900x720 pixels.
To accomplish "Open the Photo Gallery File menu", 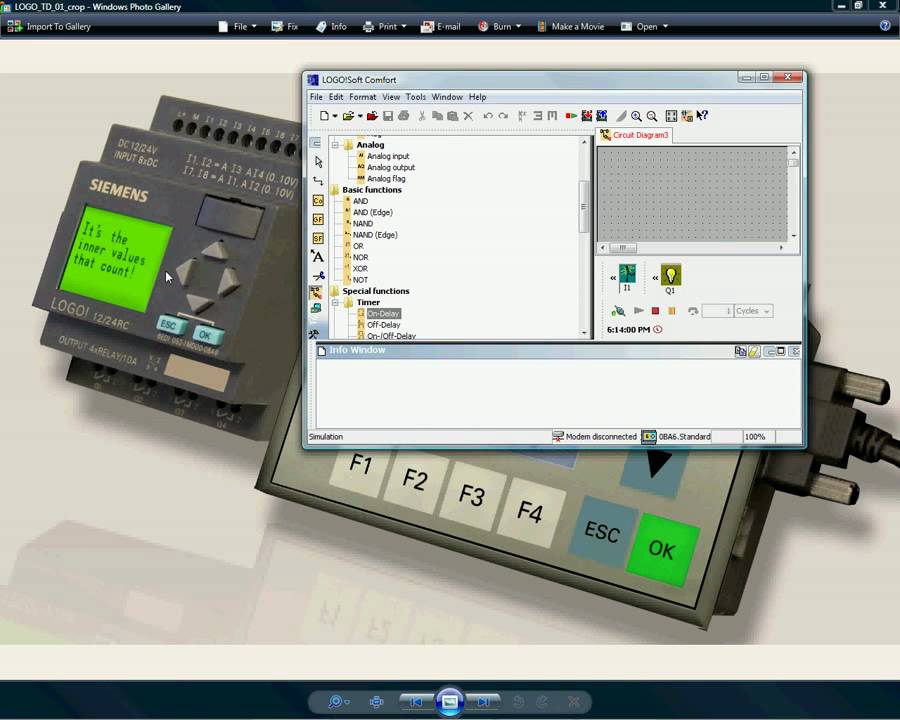I will tap(238, 26).
